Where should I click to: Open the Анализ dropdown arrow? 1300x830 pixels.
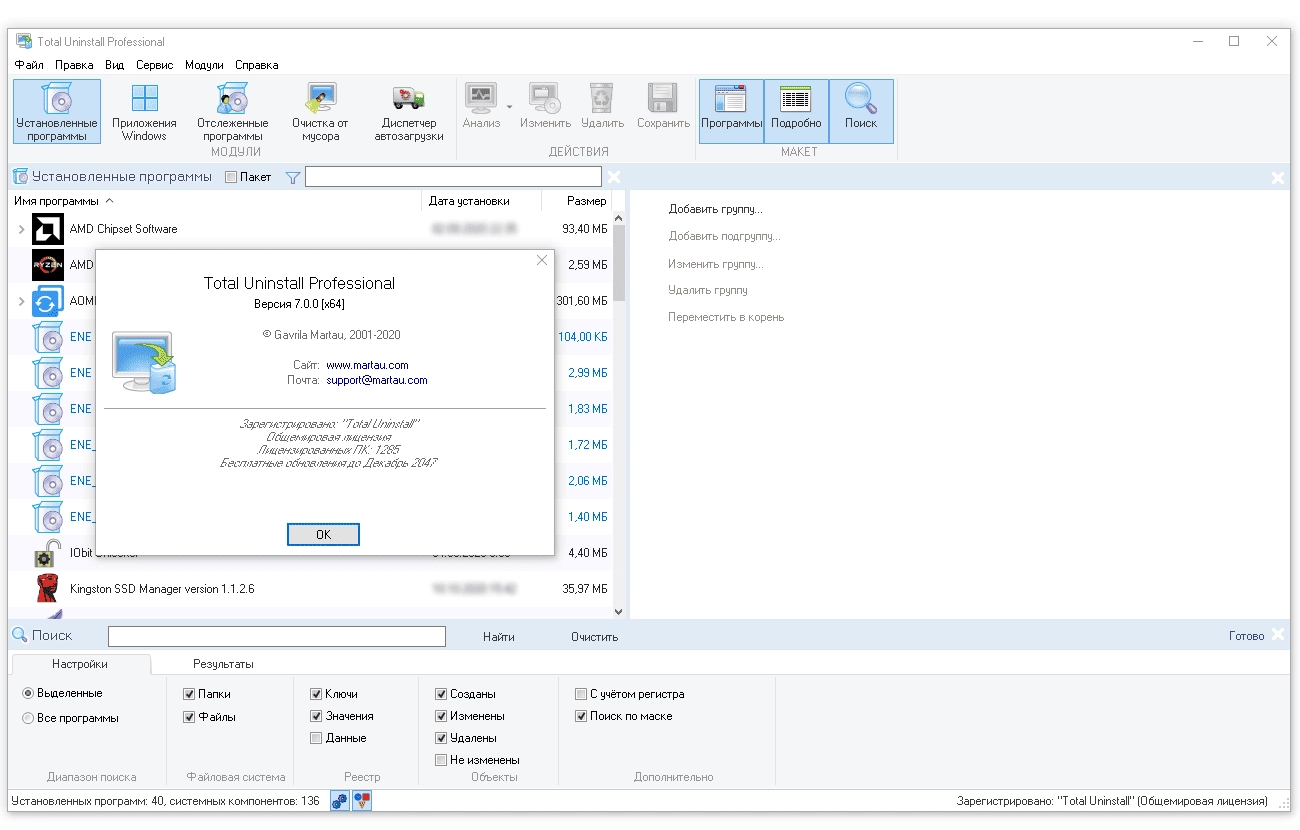click(x=509, y=106)
